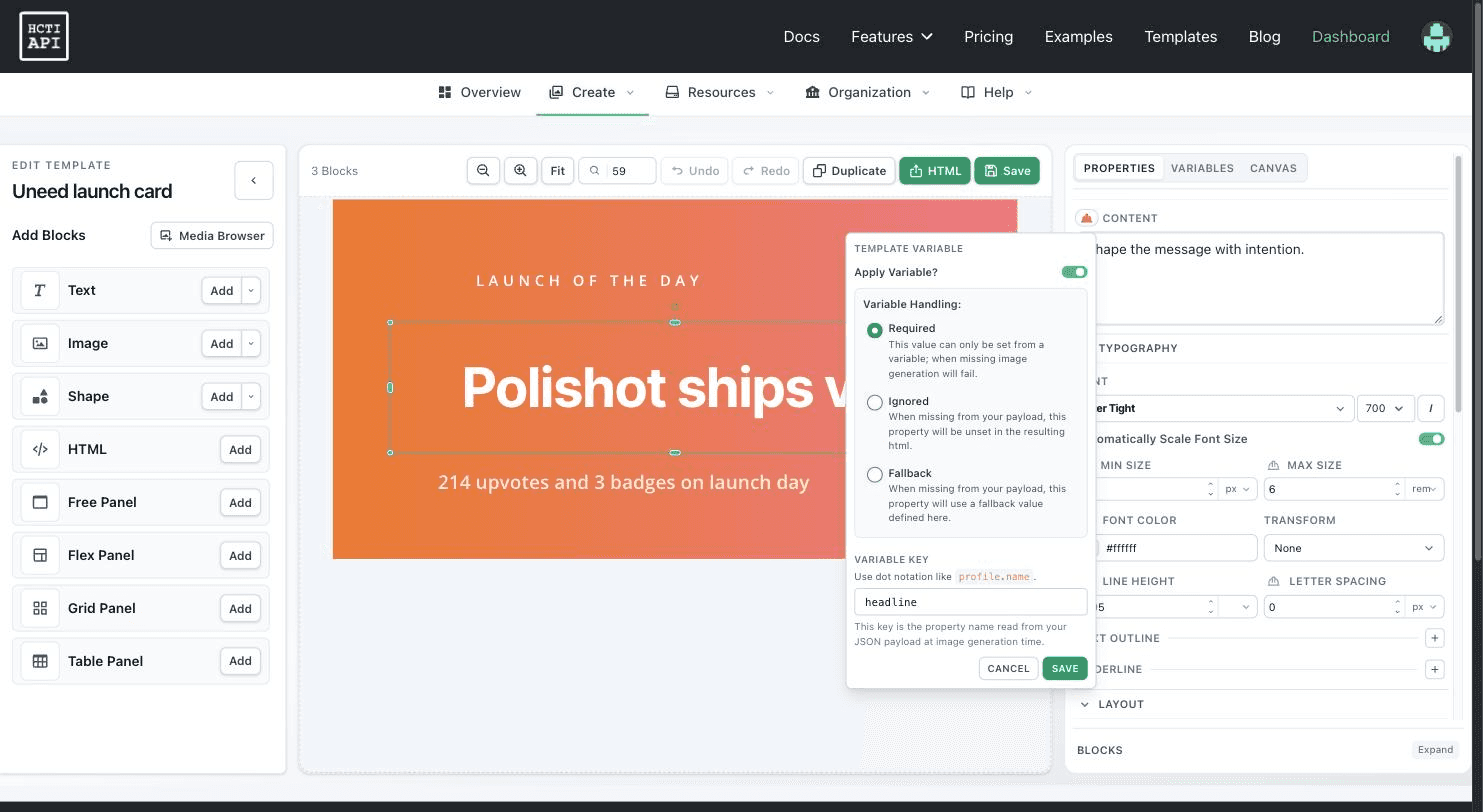Open the Text block Add options arrow

[x=251, y=291]
